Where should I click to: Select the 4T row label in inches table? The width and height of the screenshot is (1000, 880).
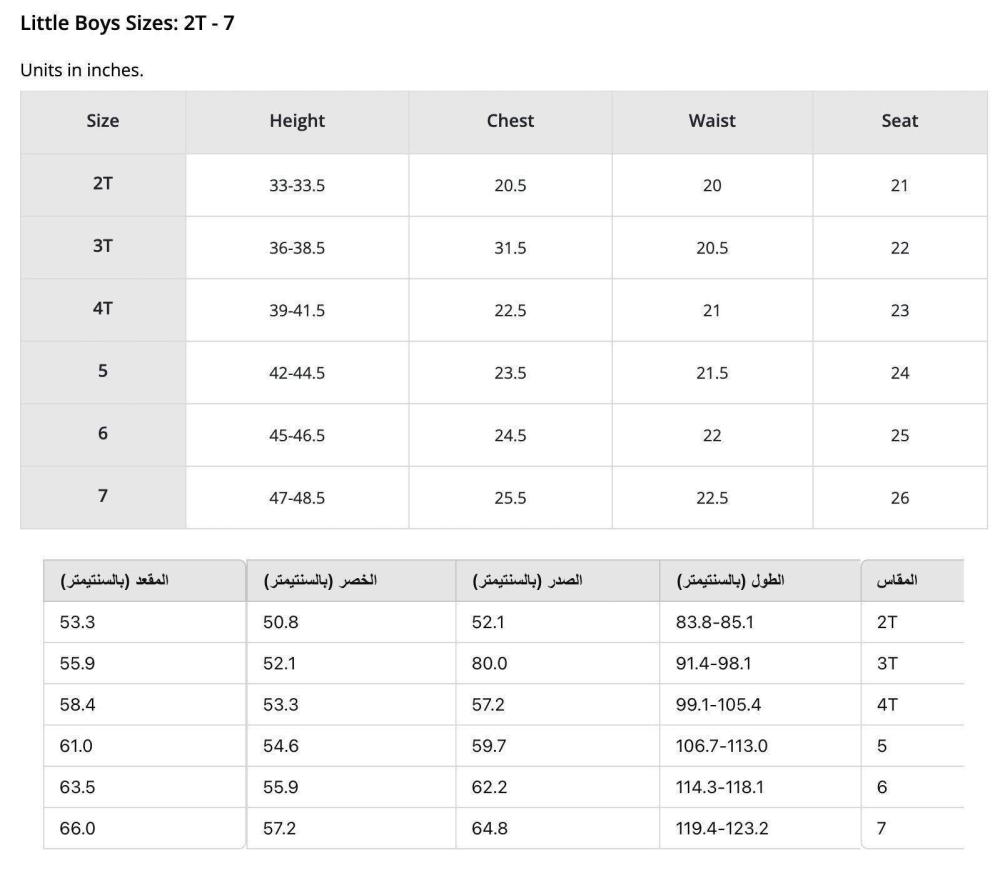102,309
